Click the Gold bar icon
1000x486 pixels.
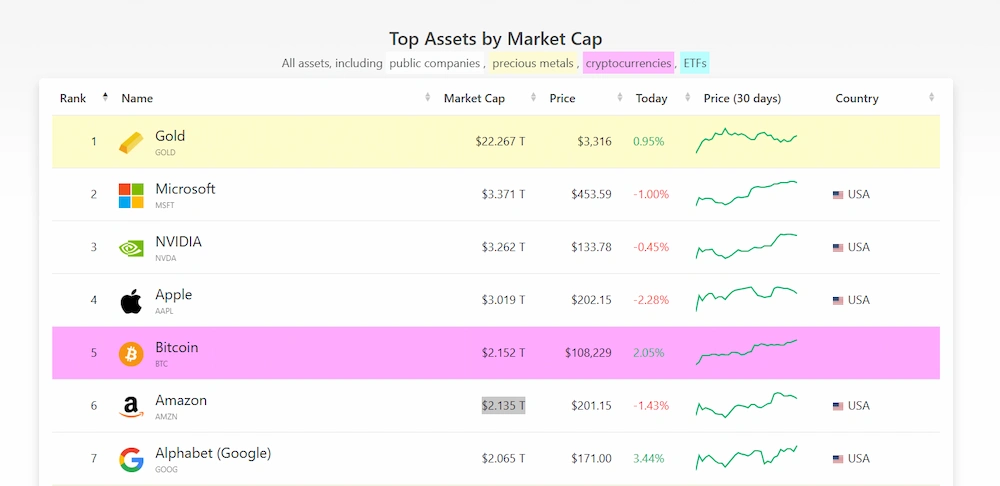coord(131,142)
